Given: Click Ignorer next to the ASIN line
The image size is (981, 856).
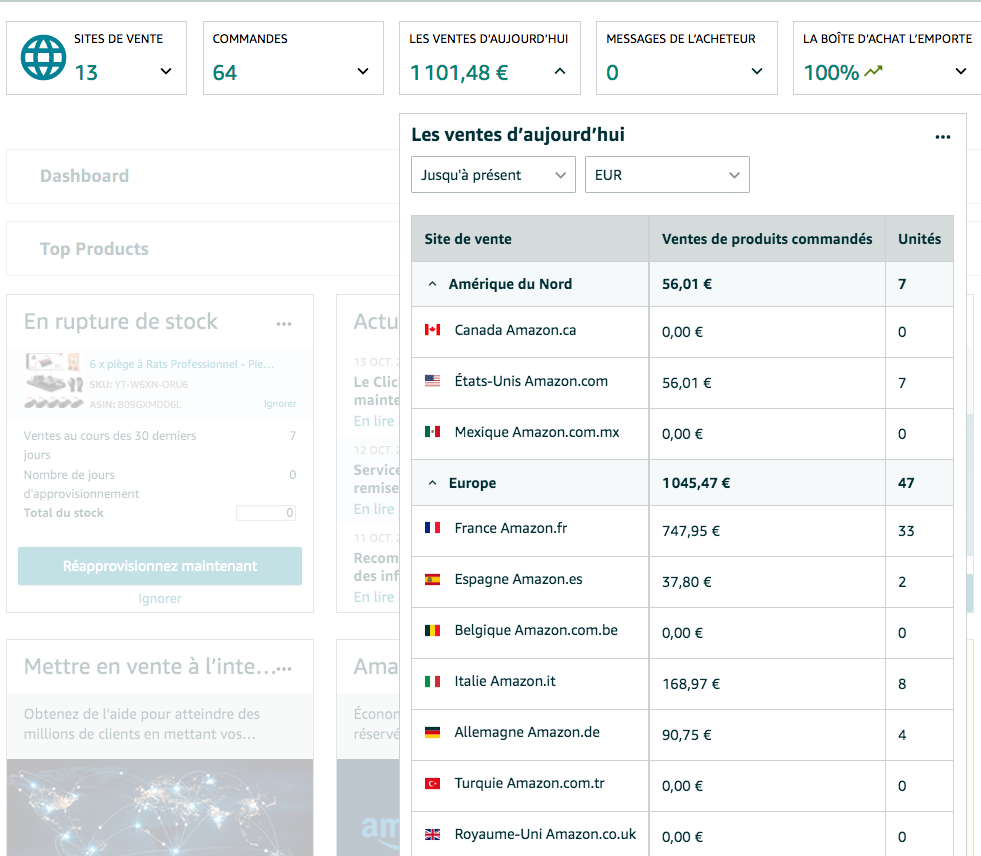Looking at the screenshot, I should tap(280, 404).
